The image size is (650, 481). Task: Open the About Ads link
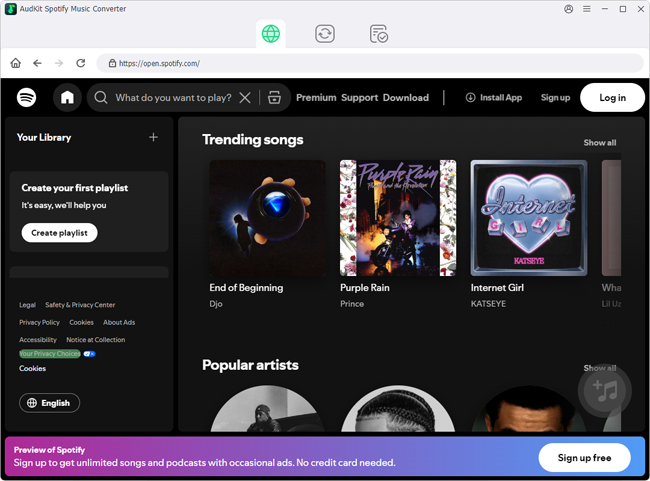click(119, 322)
